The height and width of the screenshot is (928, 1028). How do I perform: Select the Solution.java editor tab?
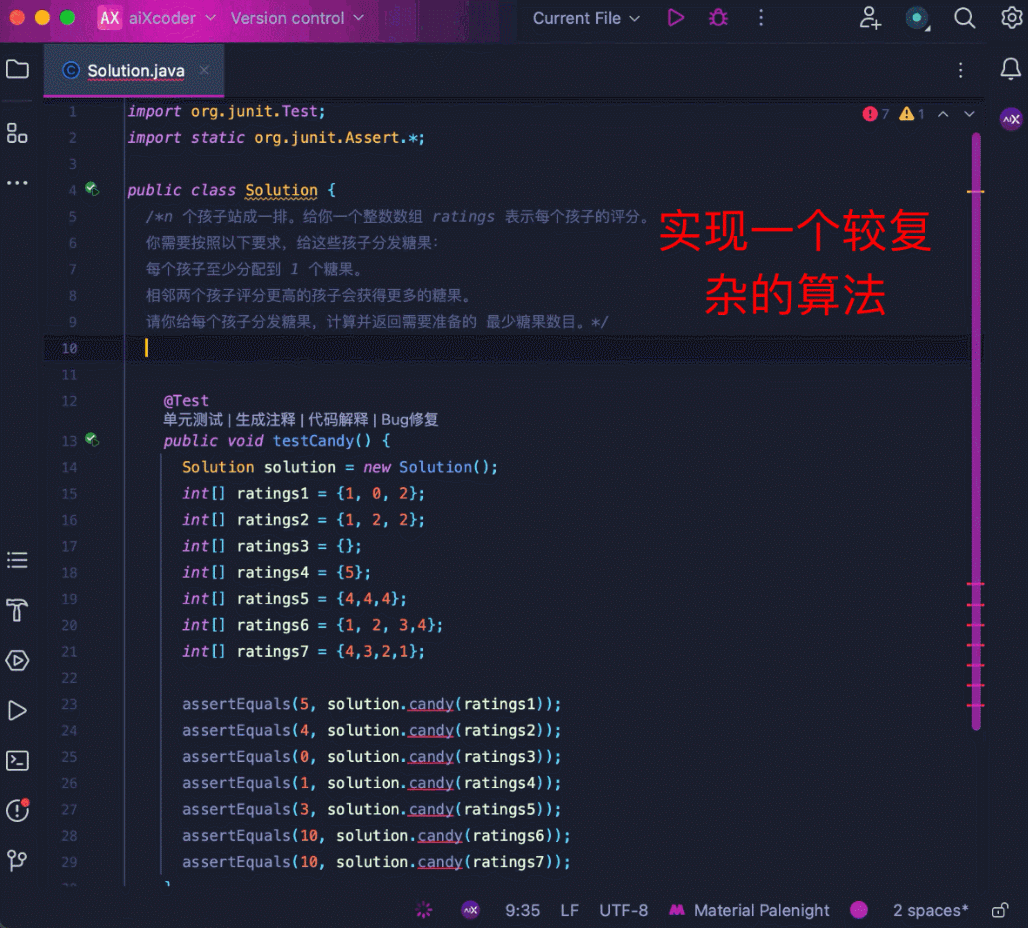pyautogui.click(x=134, y=70)
